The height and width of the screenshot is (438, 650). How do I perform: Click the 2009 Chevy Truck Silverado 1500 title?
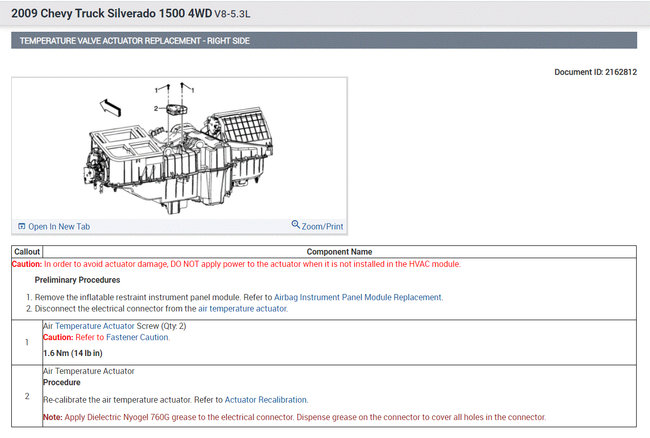112,13
